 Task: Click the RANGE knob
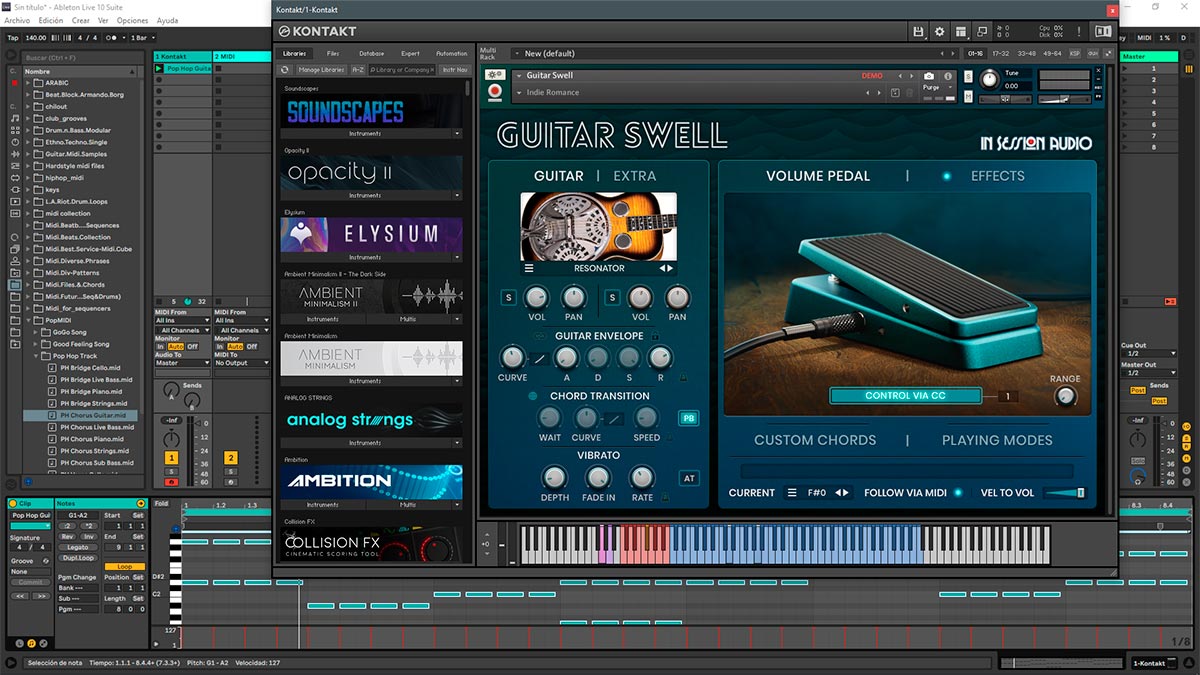click(x=1065, y=397)
